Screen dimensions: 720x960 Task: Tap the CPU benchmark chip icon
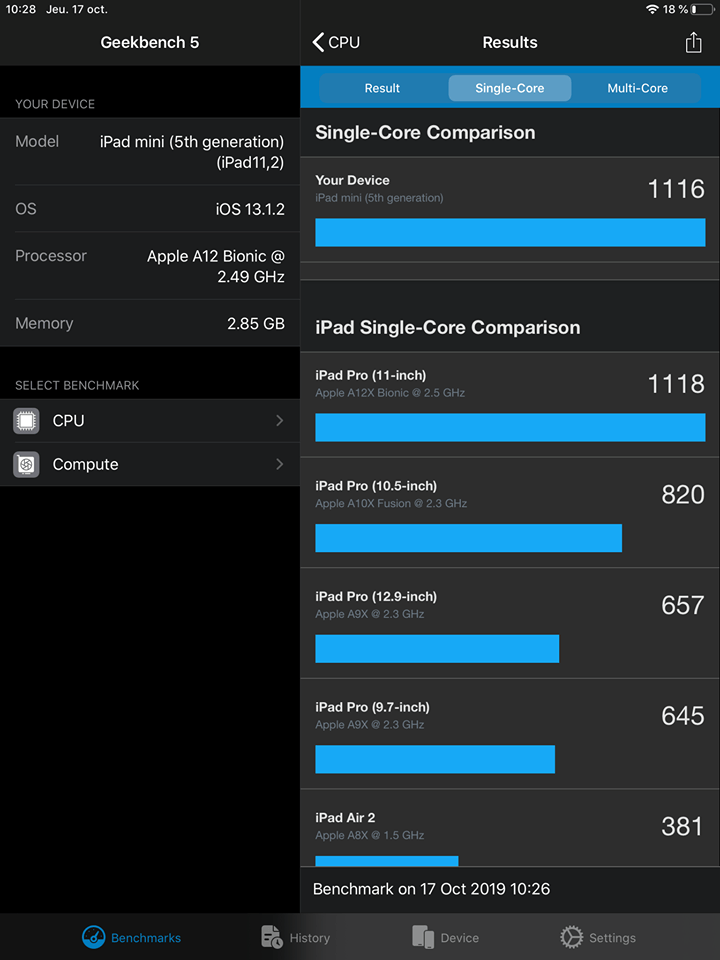[27, 421]
